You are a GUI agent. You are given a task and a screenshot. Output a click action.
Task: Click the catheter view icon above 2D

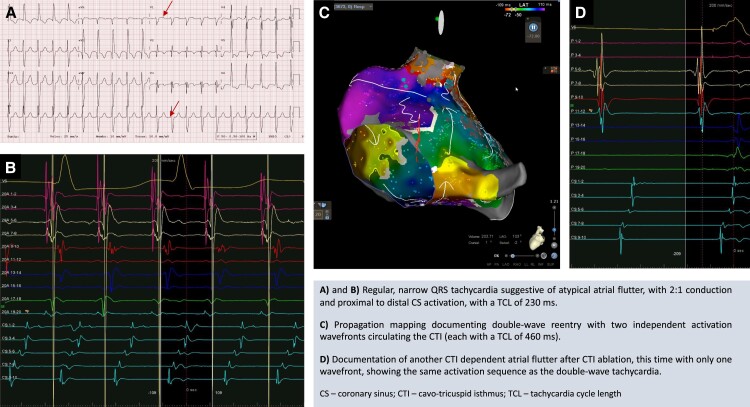(x=322, y=205)
